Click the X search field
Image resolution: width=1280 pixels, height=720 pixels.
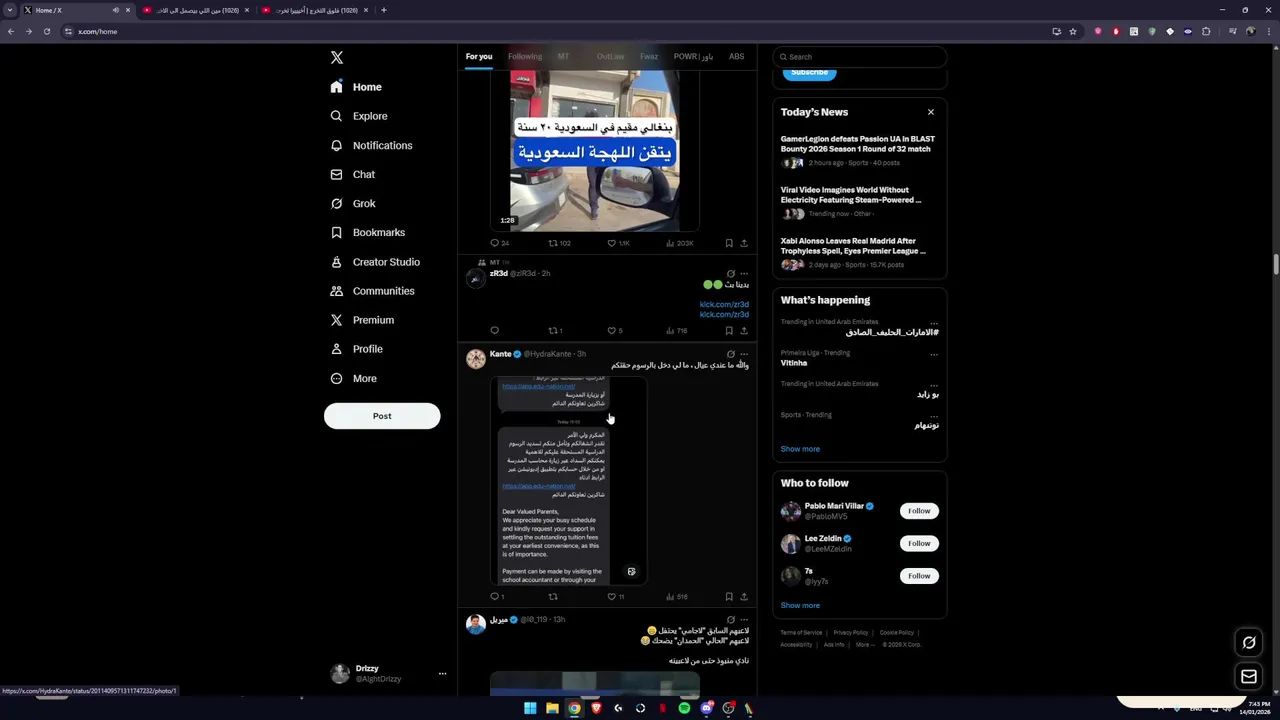pyautogui.click(x=860, y=57)
